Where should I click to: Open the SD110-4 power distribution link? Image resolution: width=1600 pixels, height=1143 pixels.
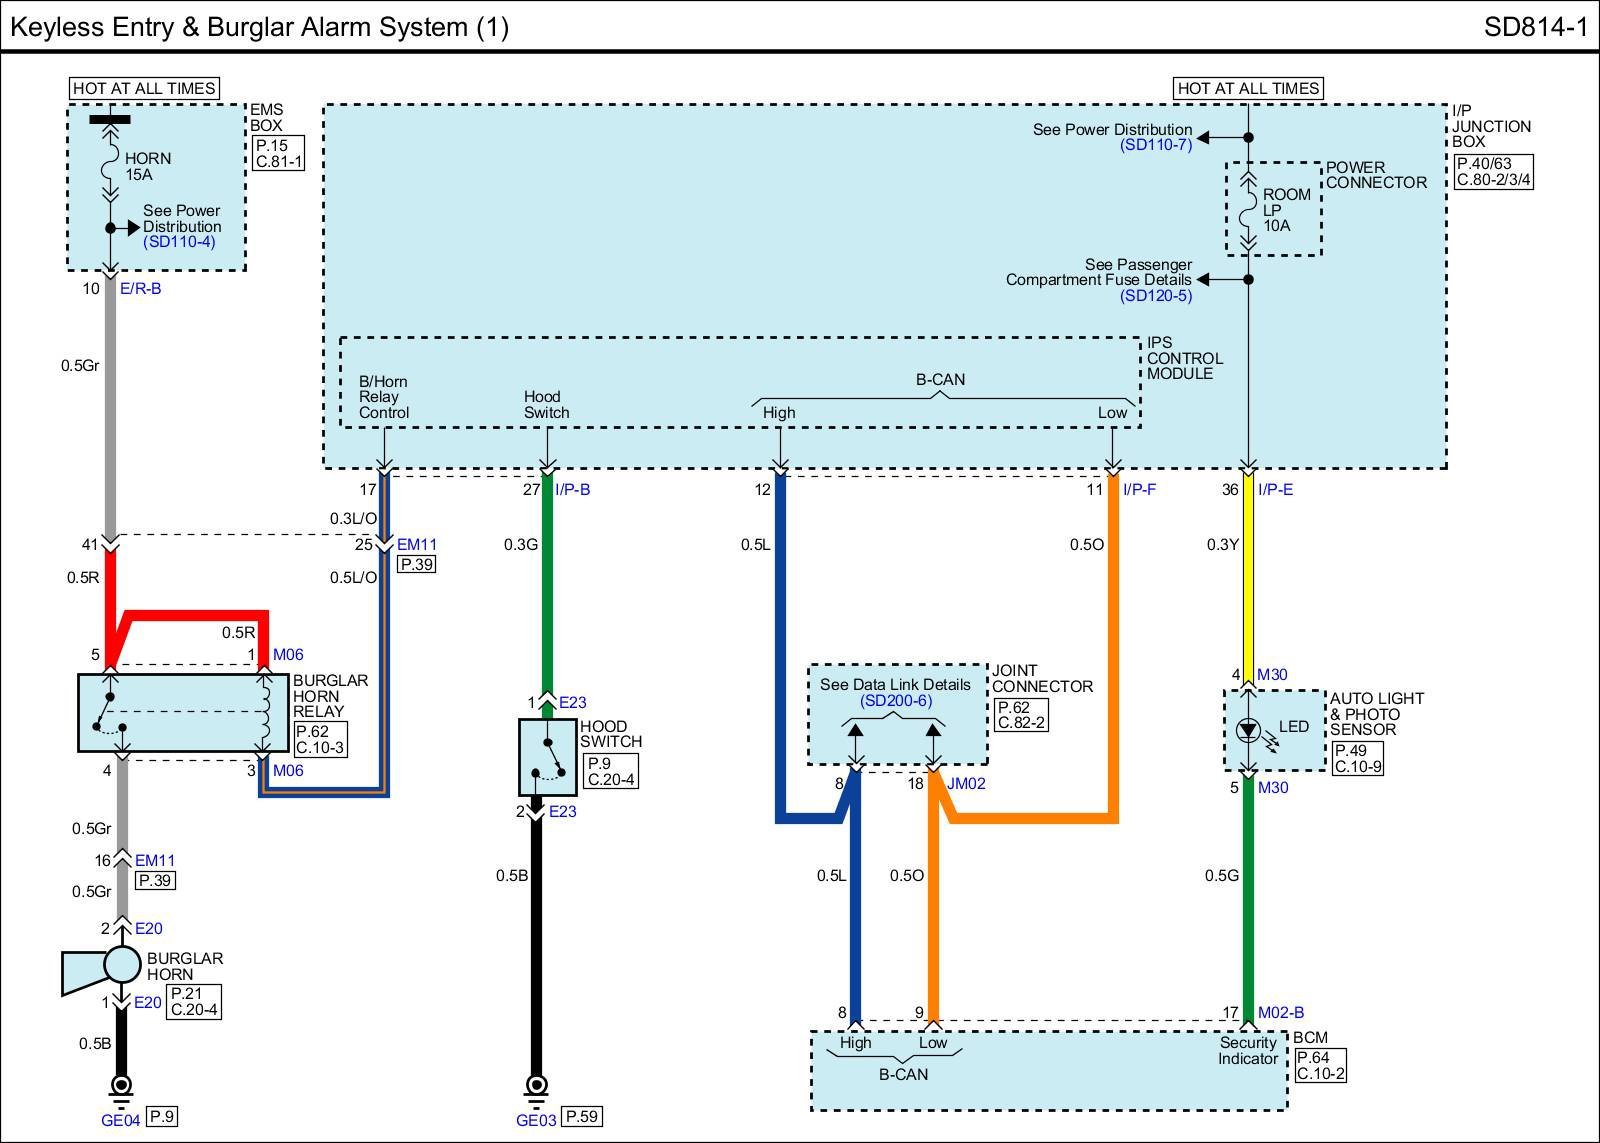179,242
